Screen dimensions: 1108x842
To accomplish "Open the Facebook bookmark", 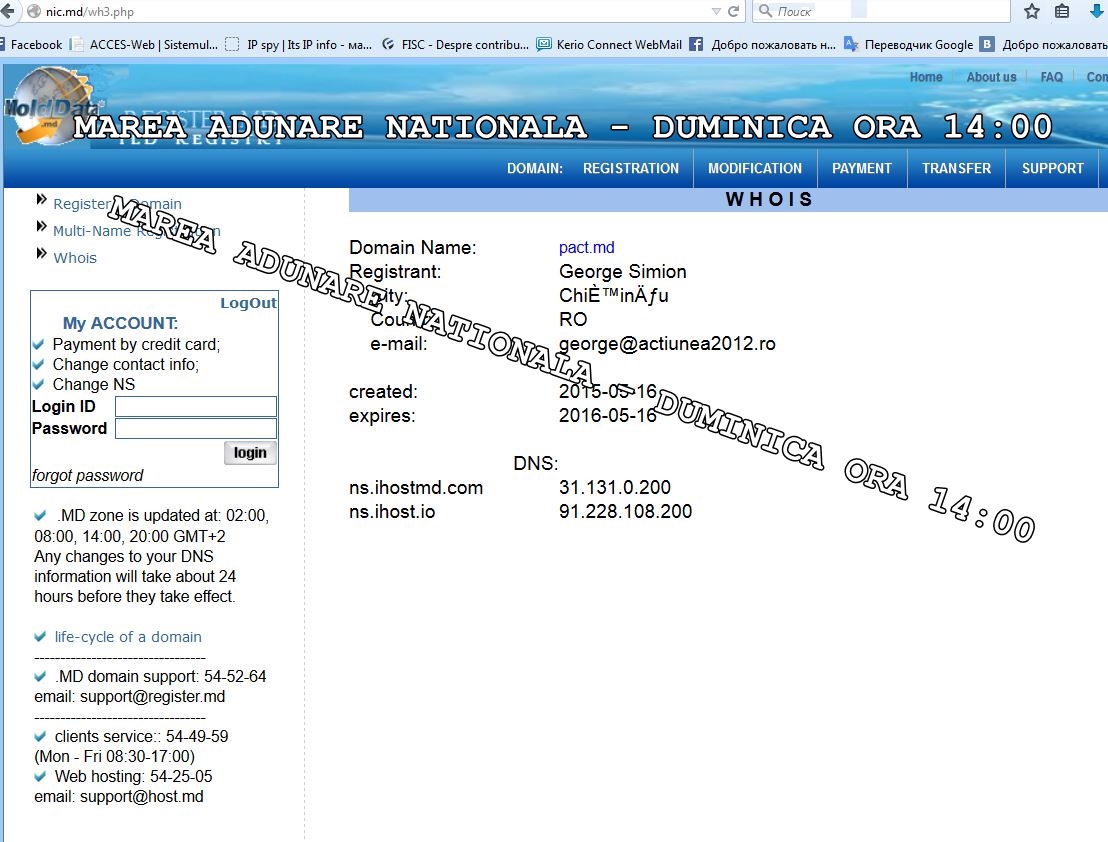I will point(32,45).
